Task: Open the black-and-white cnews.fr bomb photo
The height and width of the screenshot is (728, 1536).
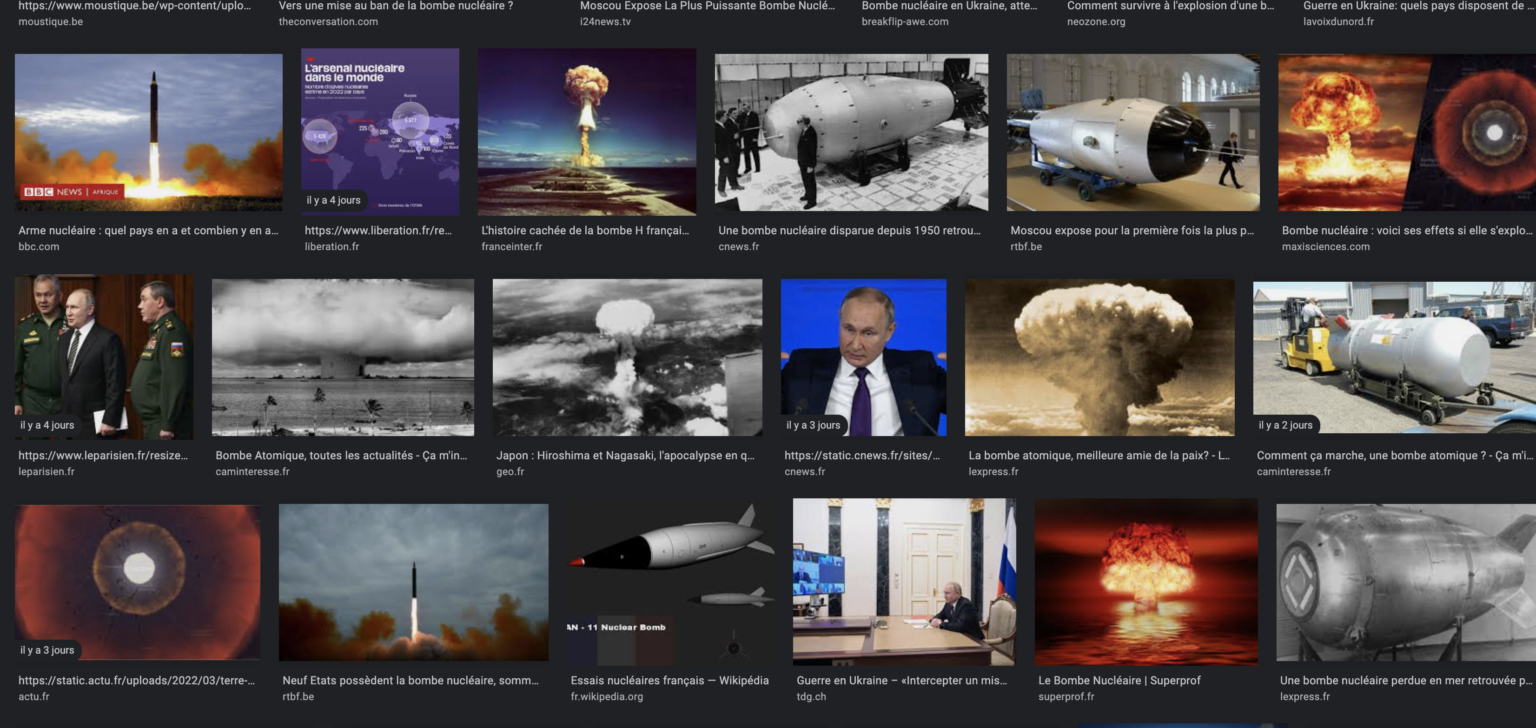Action: click(x=851, y=132)
